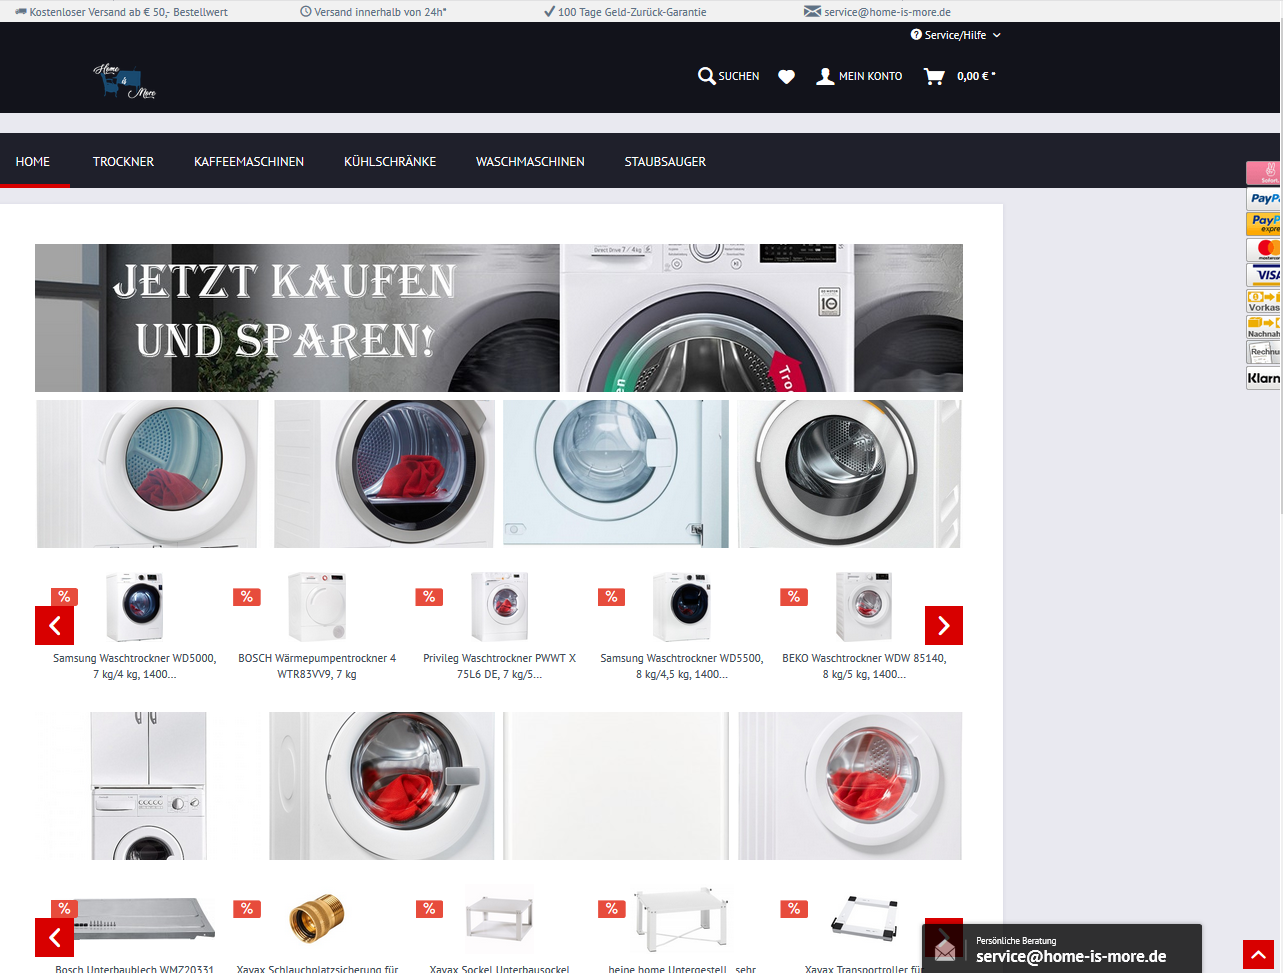Open Xavax Transportroller product image
This screenshot has width=1283, height=973.
tap(864, 918)
